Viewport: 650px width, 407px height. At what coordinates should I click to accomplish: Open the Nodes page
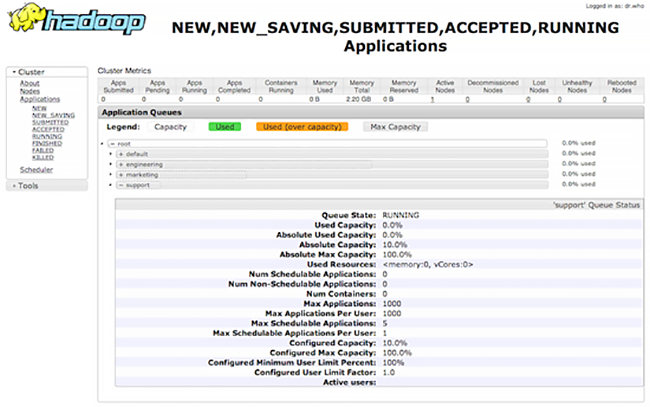[30, 91]
